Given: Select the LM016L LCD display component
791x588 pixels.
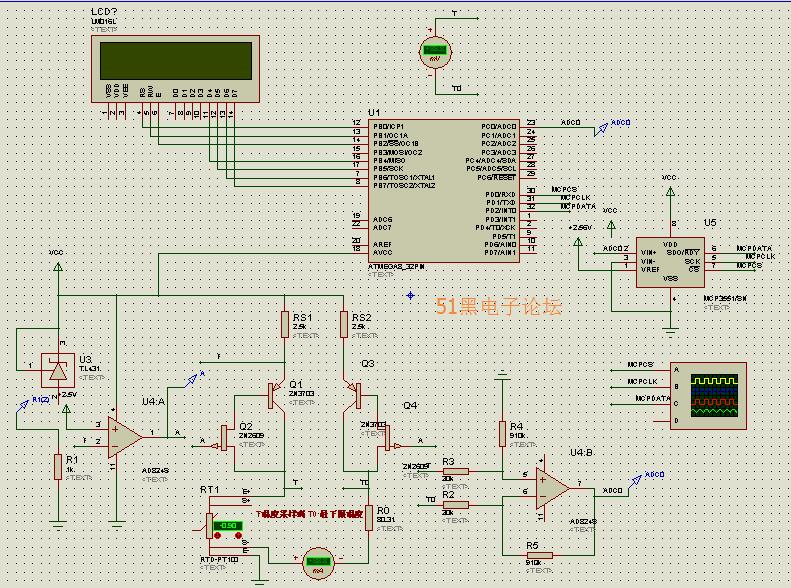Looking at the screenshot, I should 175,69.
